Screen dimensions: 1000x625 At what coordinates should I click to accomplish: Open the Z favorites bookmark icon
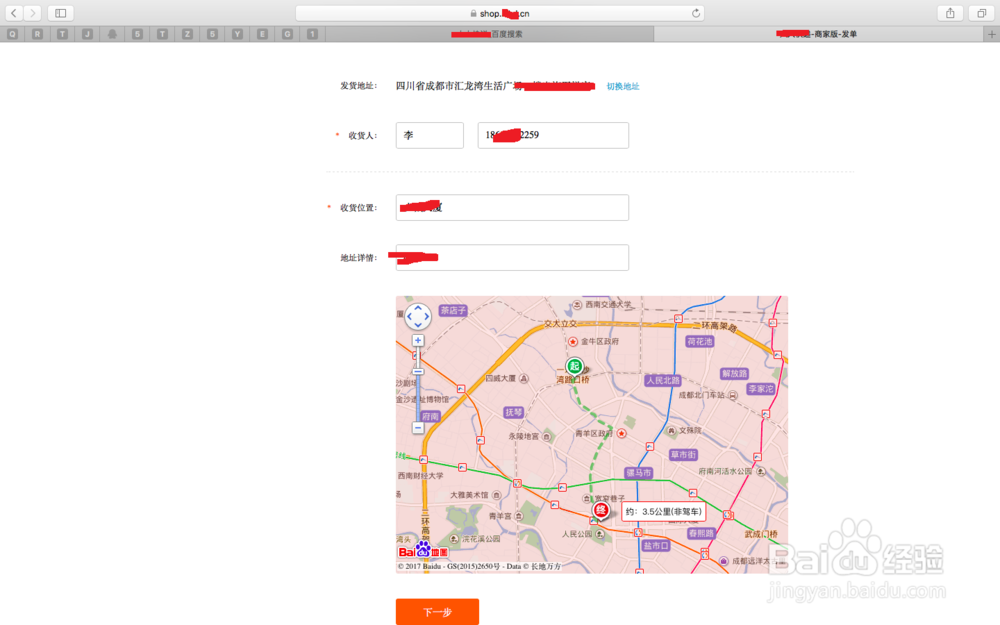(x=188, y=34)
